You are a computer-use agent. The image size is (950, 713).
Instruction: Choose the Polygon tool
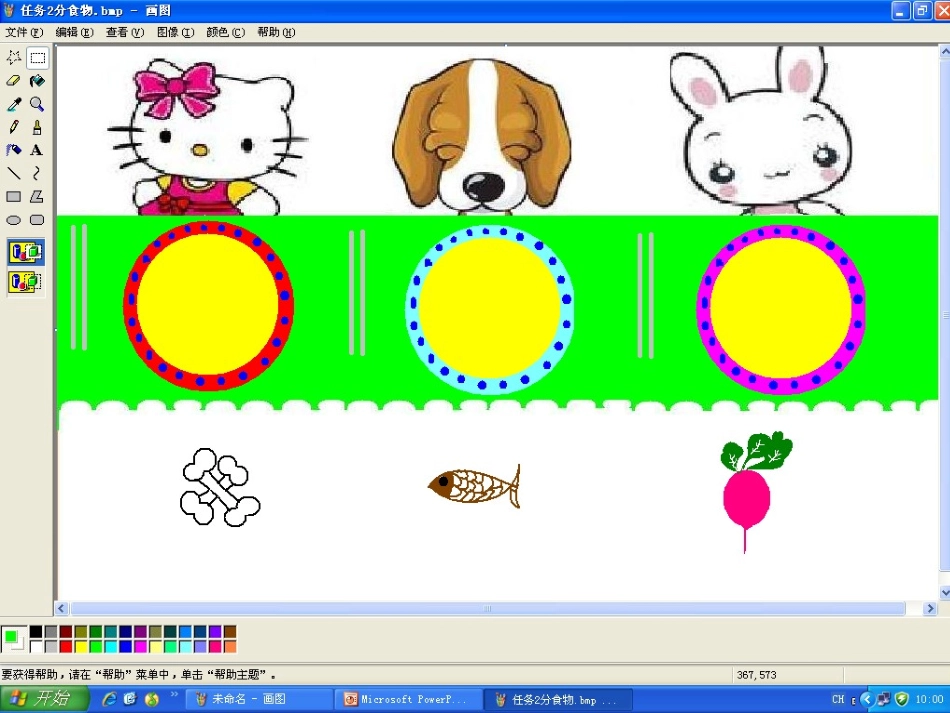click(38, 196)
